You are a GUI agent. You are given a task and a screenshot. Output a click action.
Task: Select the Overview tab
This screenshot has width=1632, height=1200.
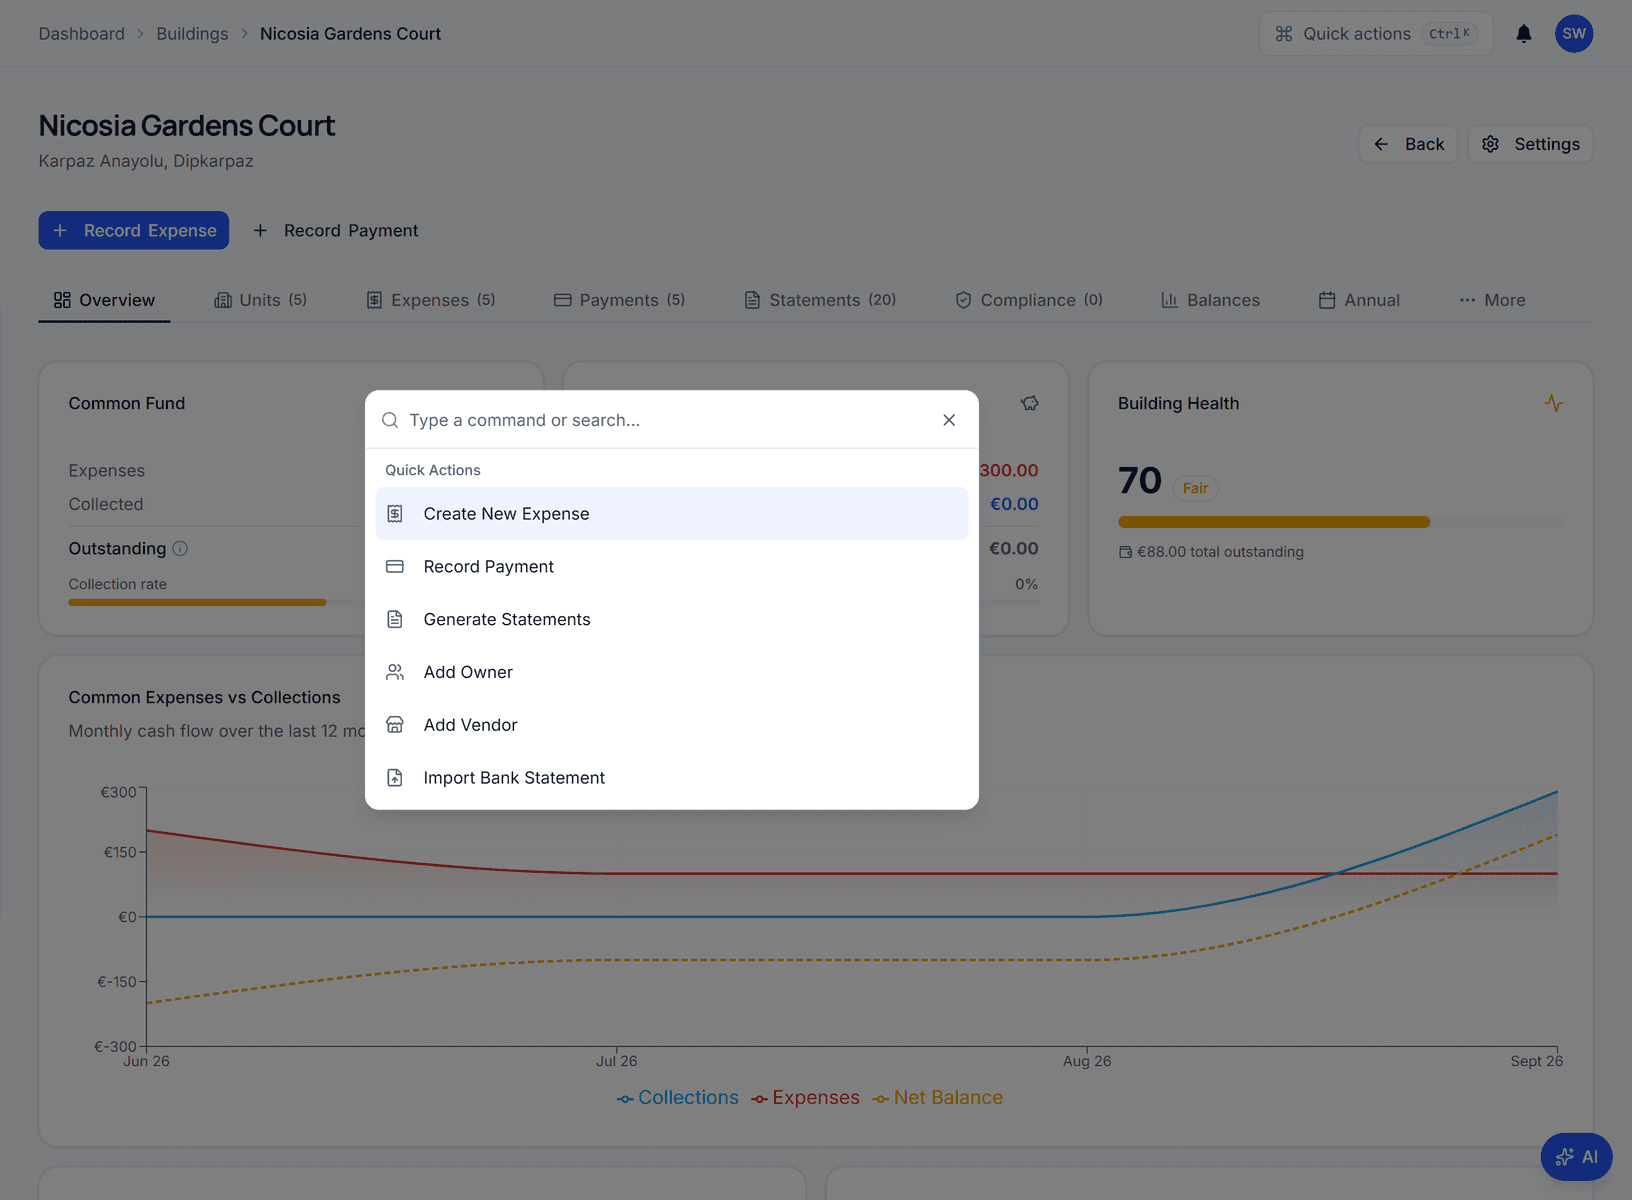pyautogui.click(x=104, y=300)
